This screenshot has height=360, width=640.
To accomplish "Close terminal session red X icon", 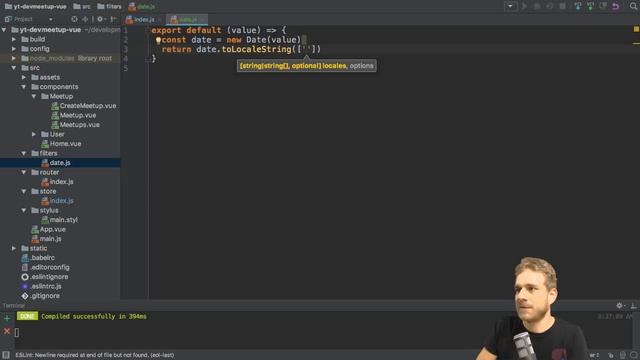I will [x=7, y=331].
